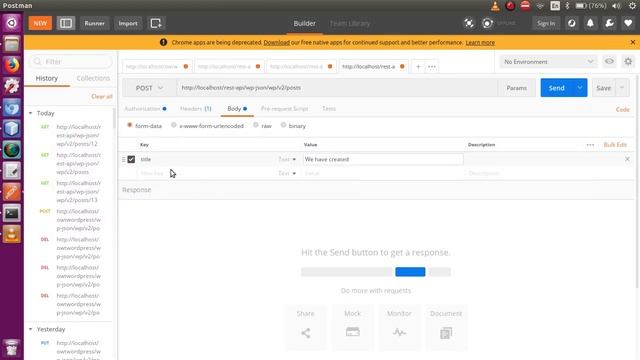Open the Send dropdown arrow
640x360 pixels.
point(580,88)
